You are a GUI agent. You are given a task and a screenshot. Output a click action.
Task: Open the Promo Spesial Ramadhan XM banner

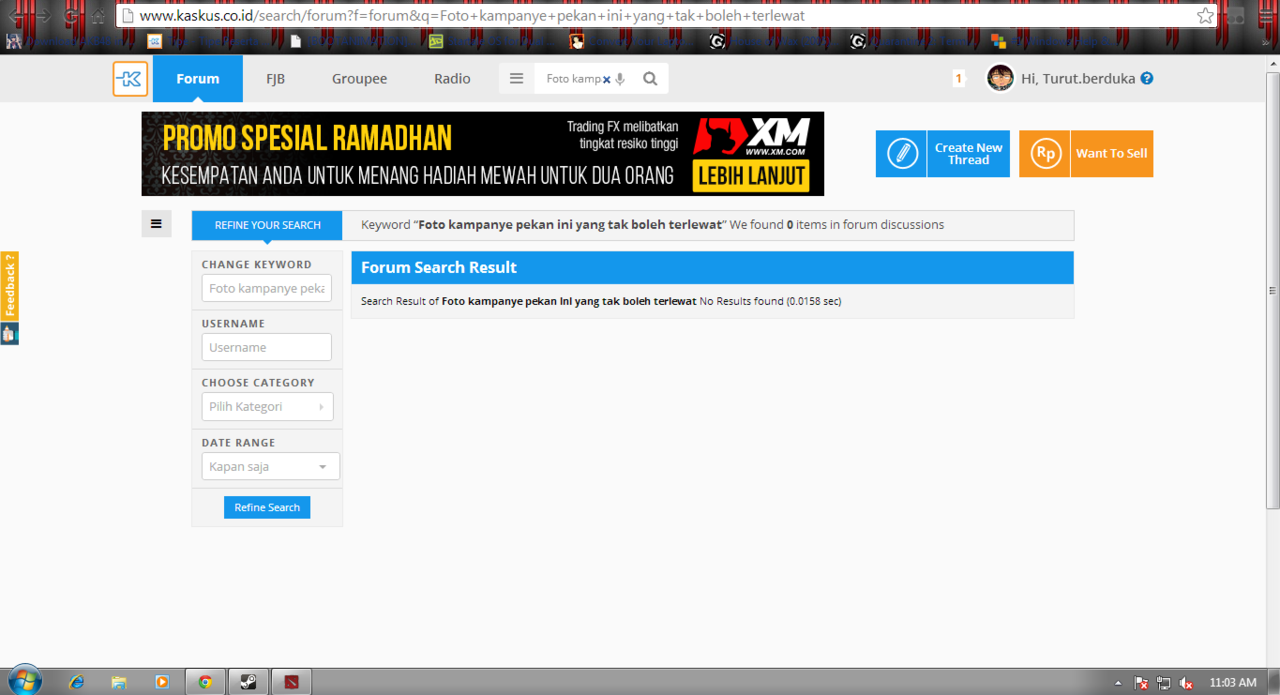[x=483, y=153]
